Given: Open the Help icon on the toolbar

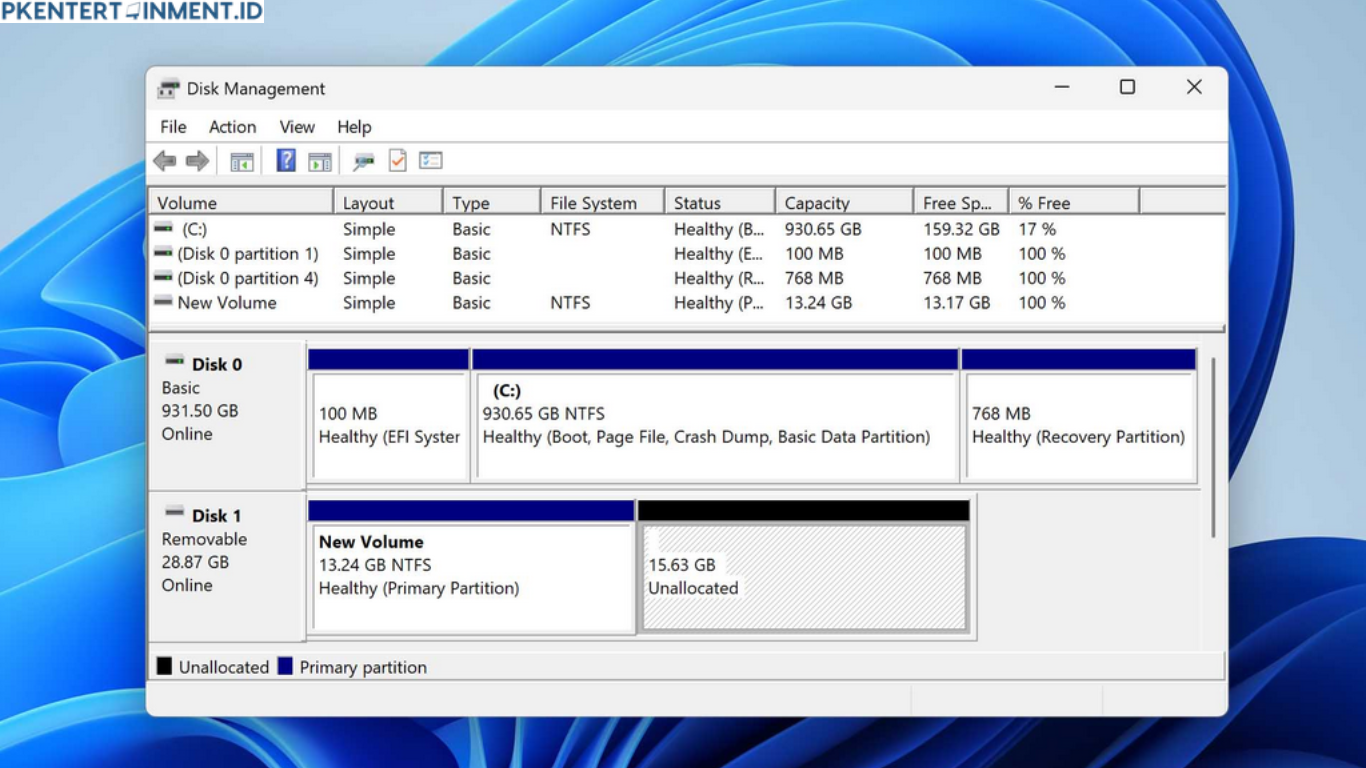Looking at the screenshot, I should tap(285, 160).
